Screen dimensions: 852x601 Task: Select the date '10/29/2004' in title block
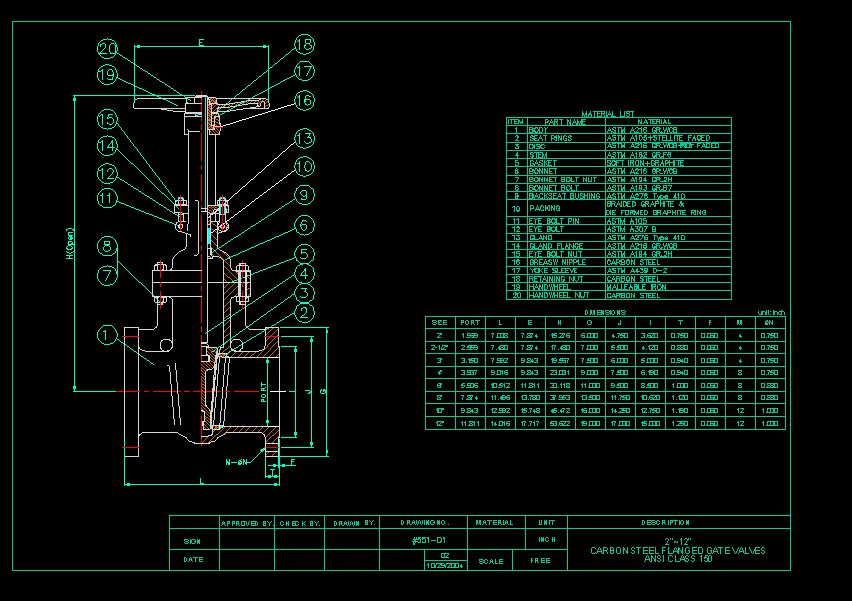[x=445, y=565]
